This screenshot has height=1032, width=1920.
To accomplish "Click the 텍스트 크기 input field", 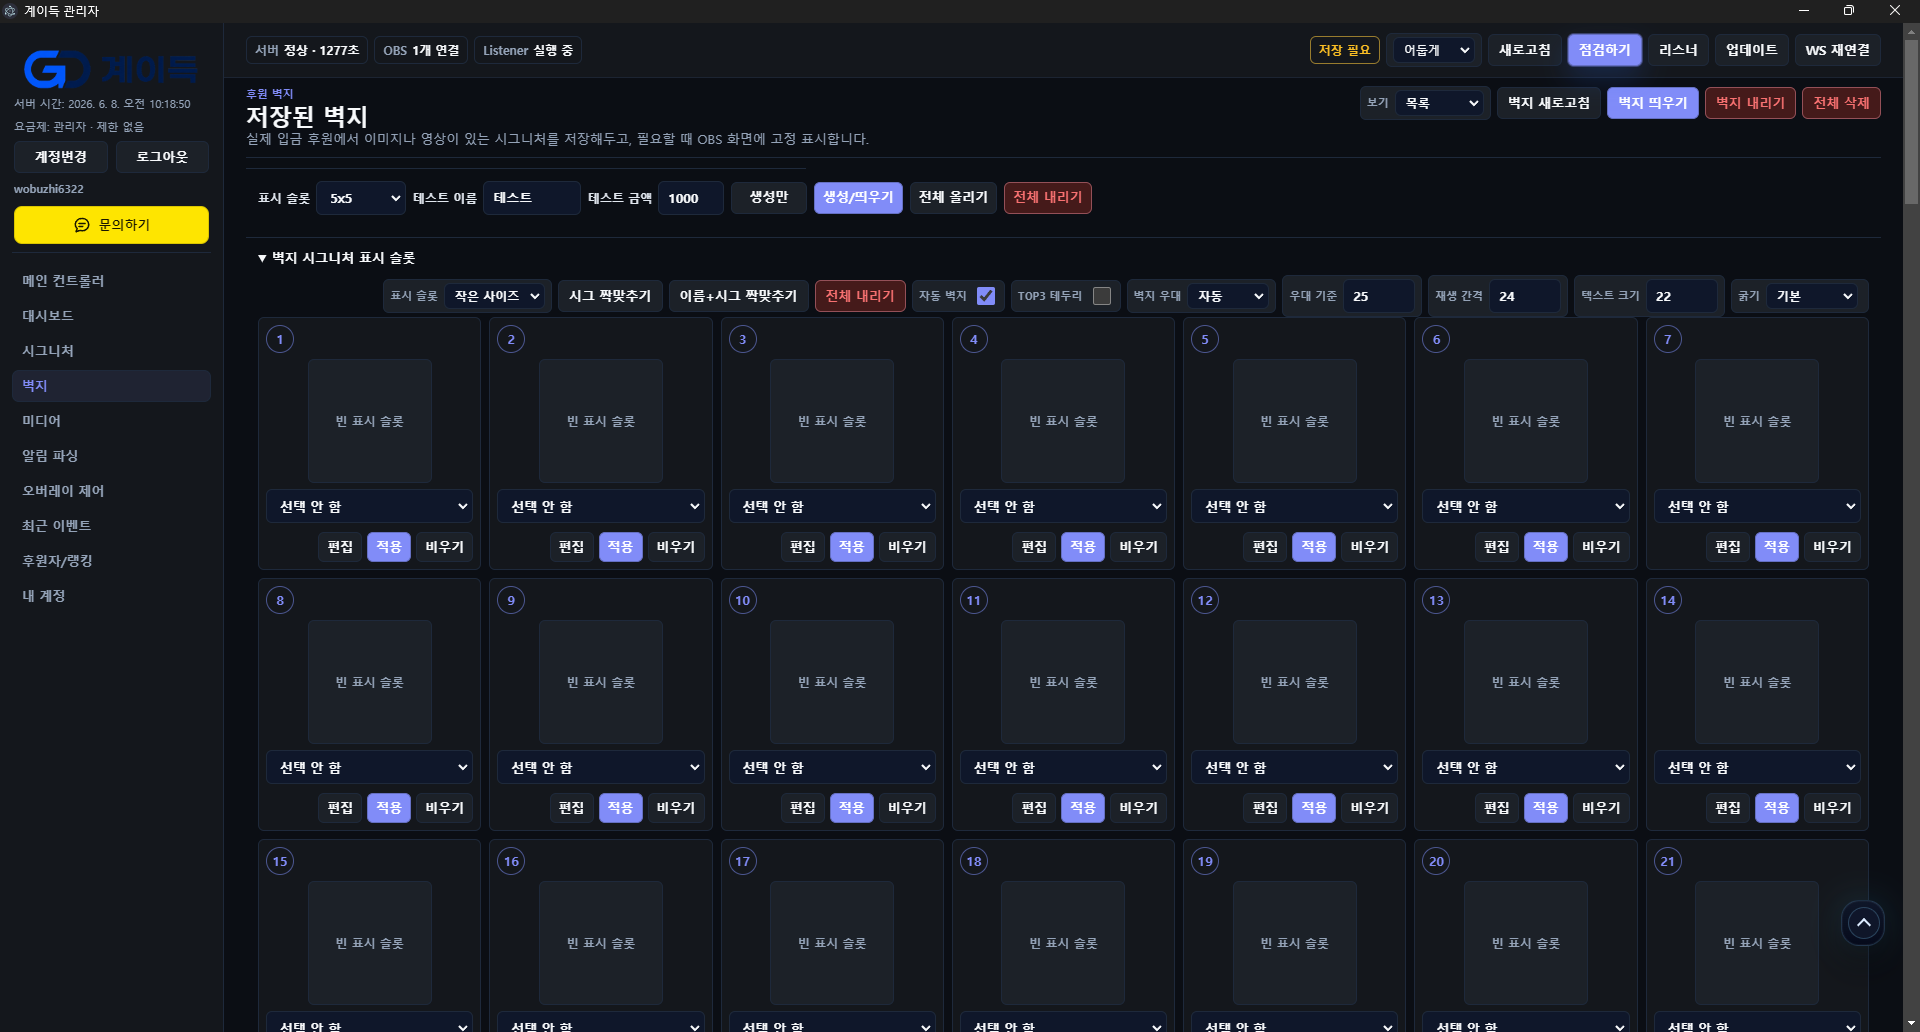I will 1681,296.
